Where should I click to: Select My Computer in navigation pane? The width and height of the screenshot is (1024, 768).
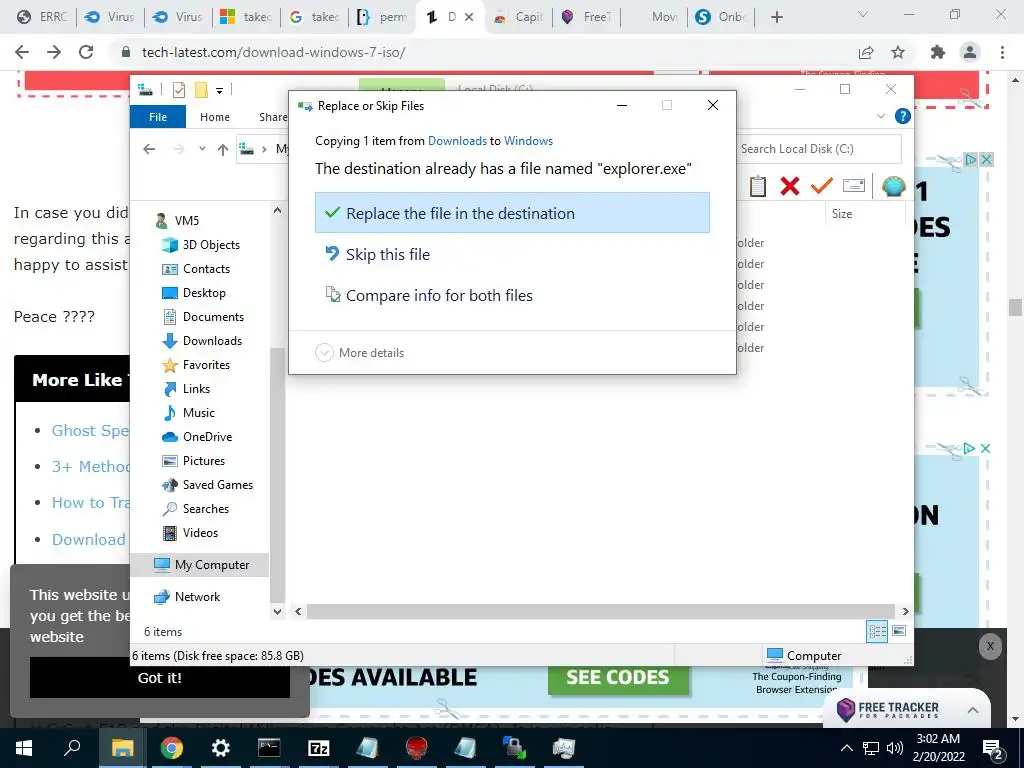point(200,565)
